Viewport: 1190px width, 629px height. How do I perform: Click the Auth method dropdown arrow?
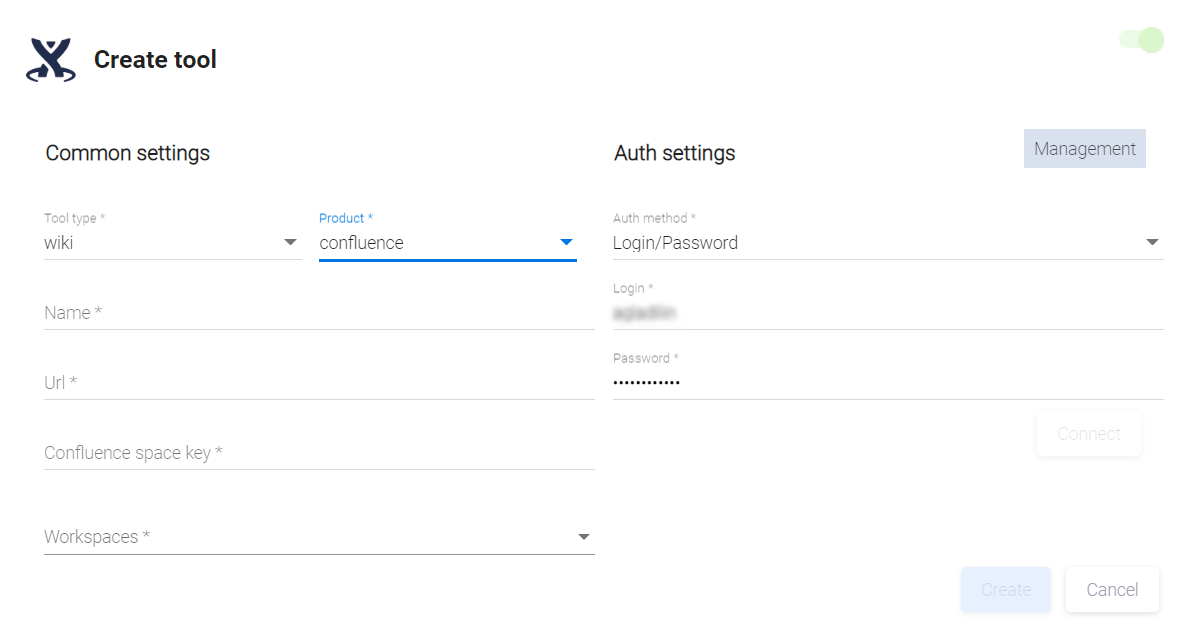tap(1152, 243)
